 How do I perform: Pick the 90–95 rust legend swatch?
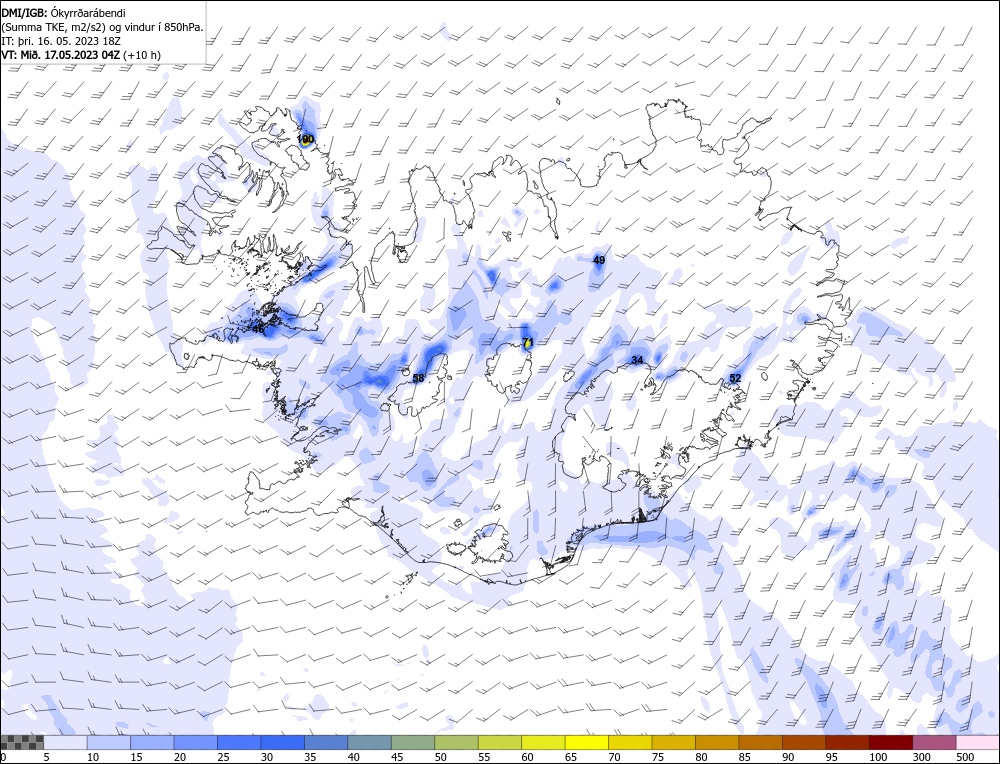point(804,742)
